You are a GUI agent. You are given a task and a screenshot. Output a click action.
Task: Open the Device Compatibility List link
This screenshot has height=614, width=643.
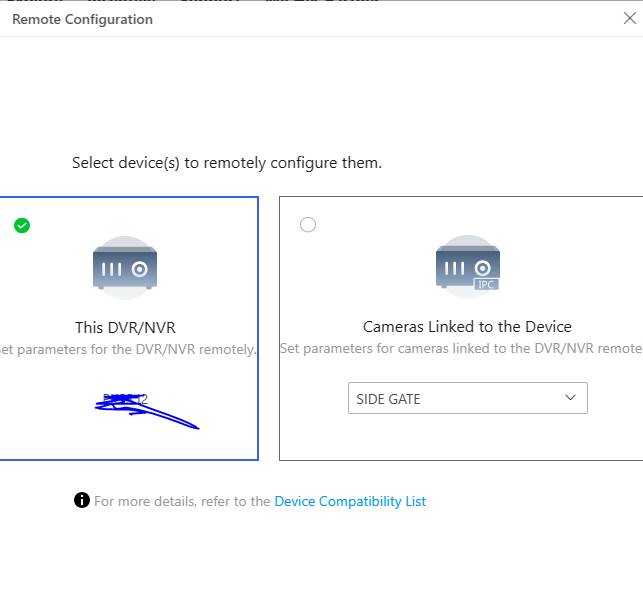pyautogui.click(x=350, y=501)
